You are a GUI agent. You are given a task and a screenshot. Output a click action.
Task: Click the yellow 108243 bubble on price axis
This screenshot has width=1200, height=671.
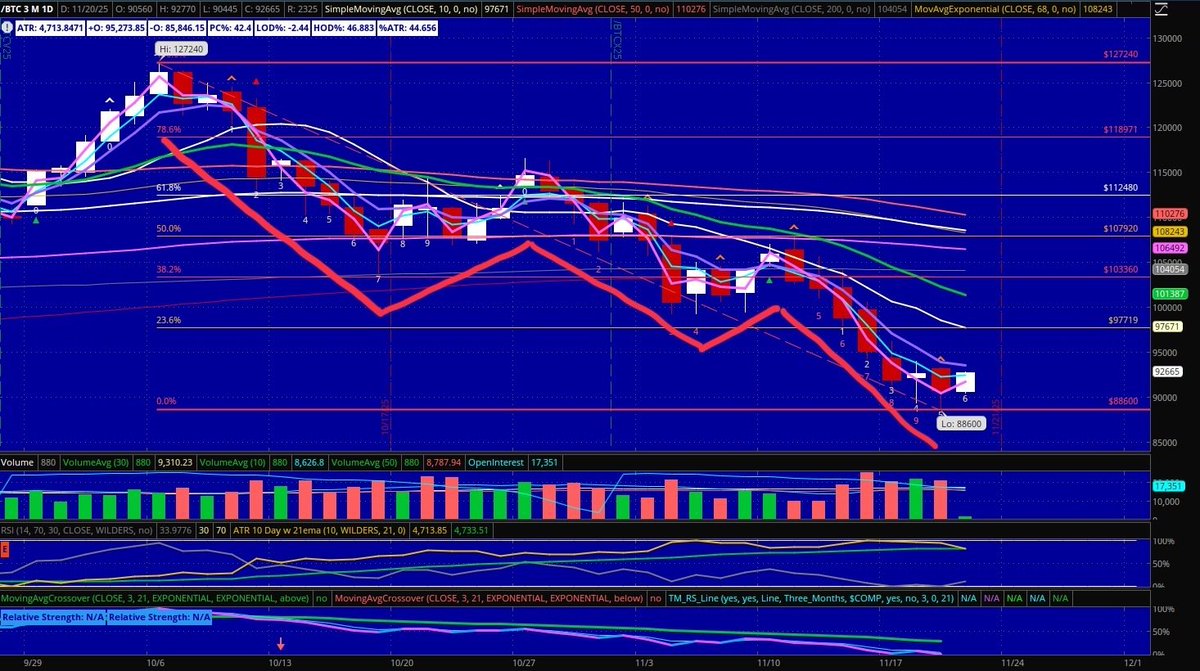tap(1168, 232)
